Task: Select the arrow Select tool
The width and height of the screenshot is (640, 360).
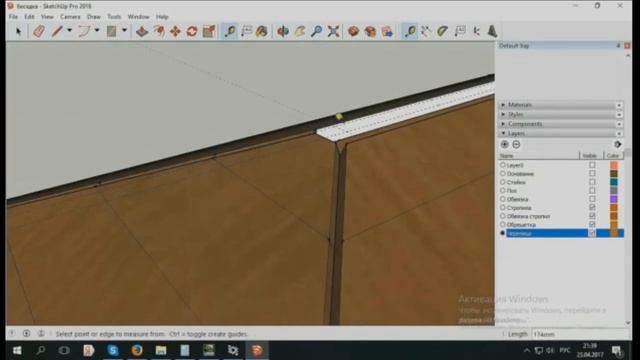Action: [18, 31]
